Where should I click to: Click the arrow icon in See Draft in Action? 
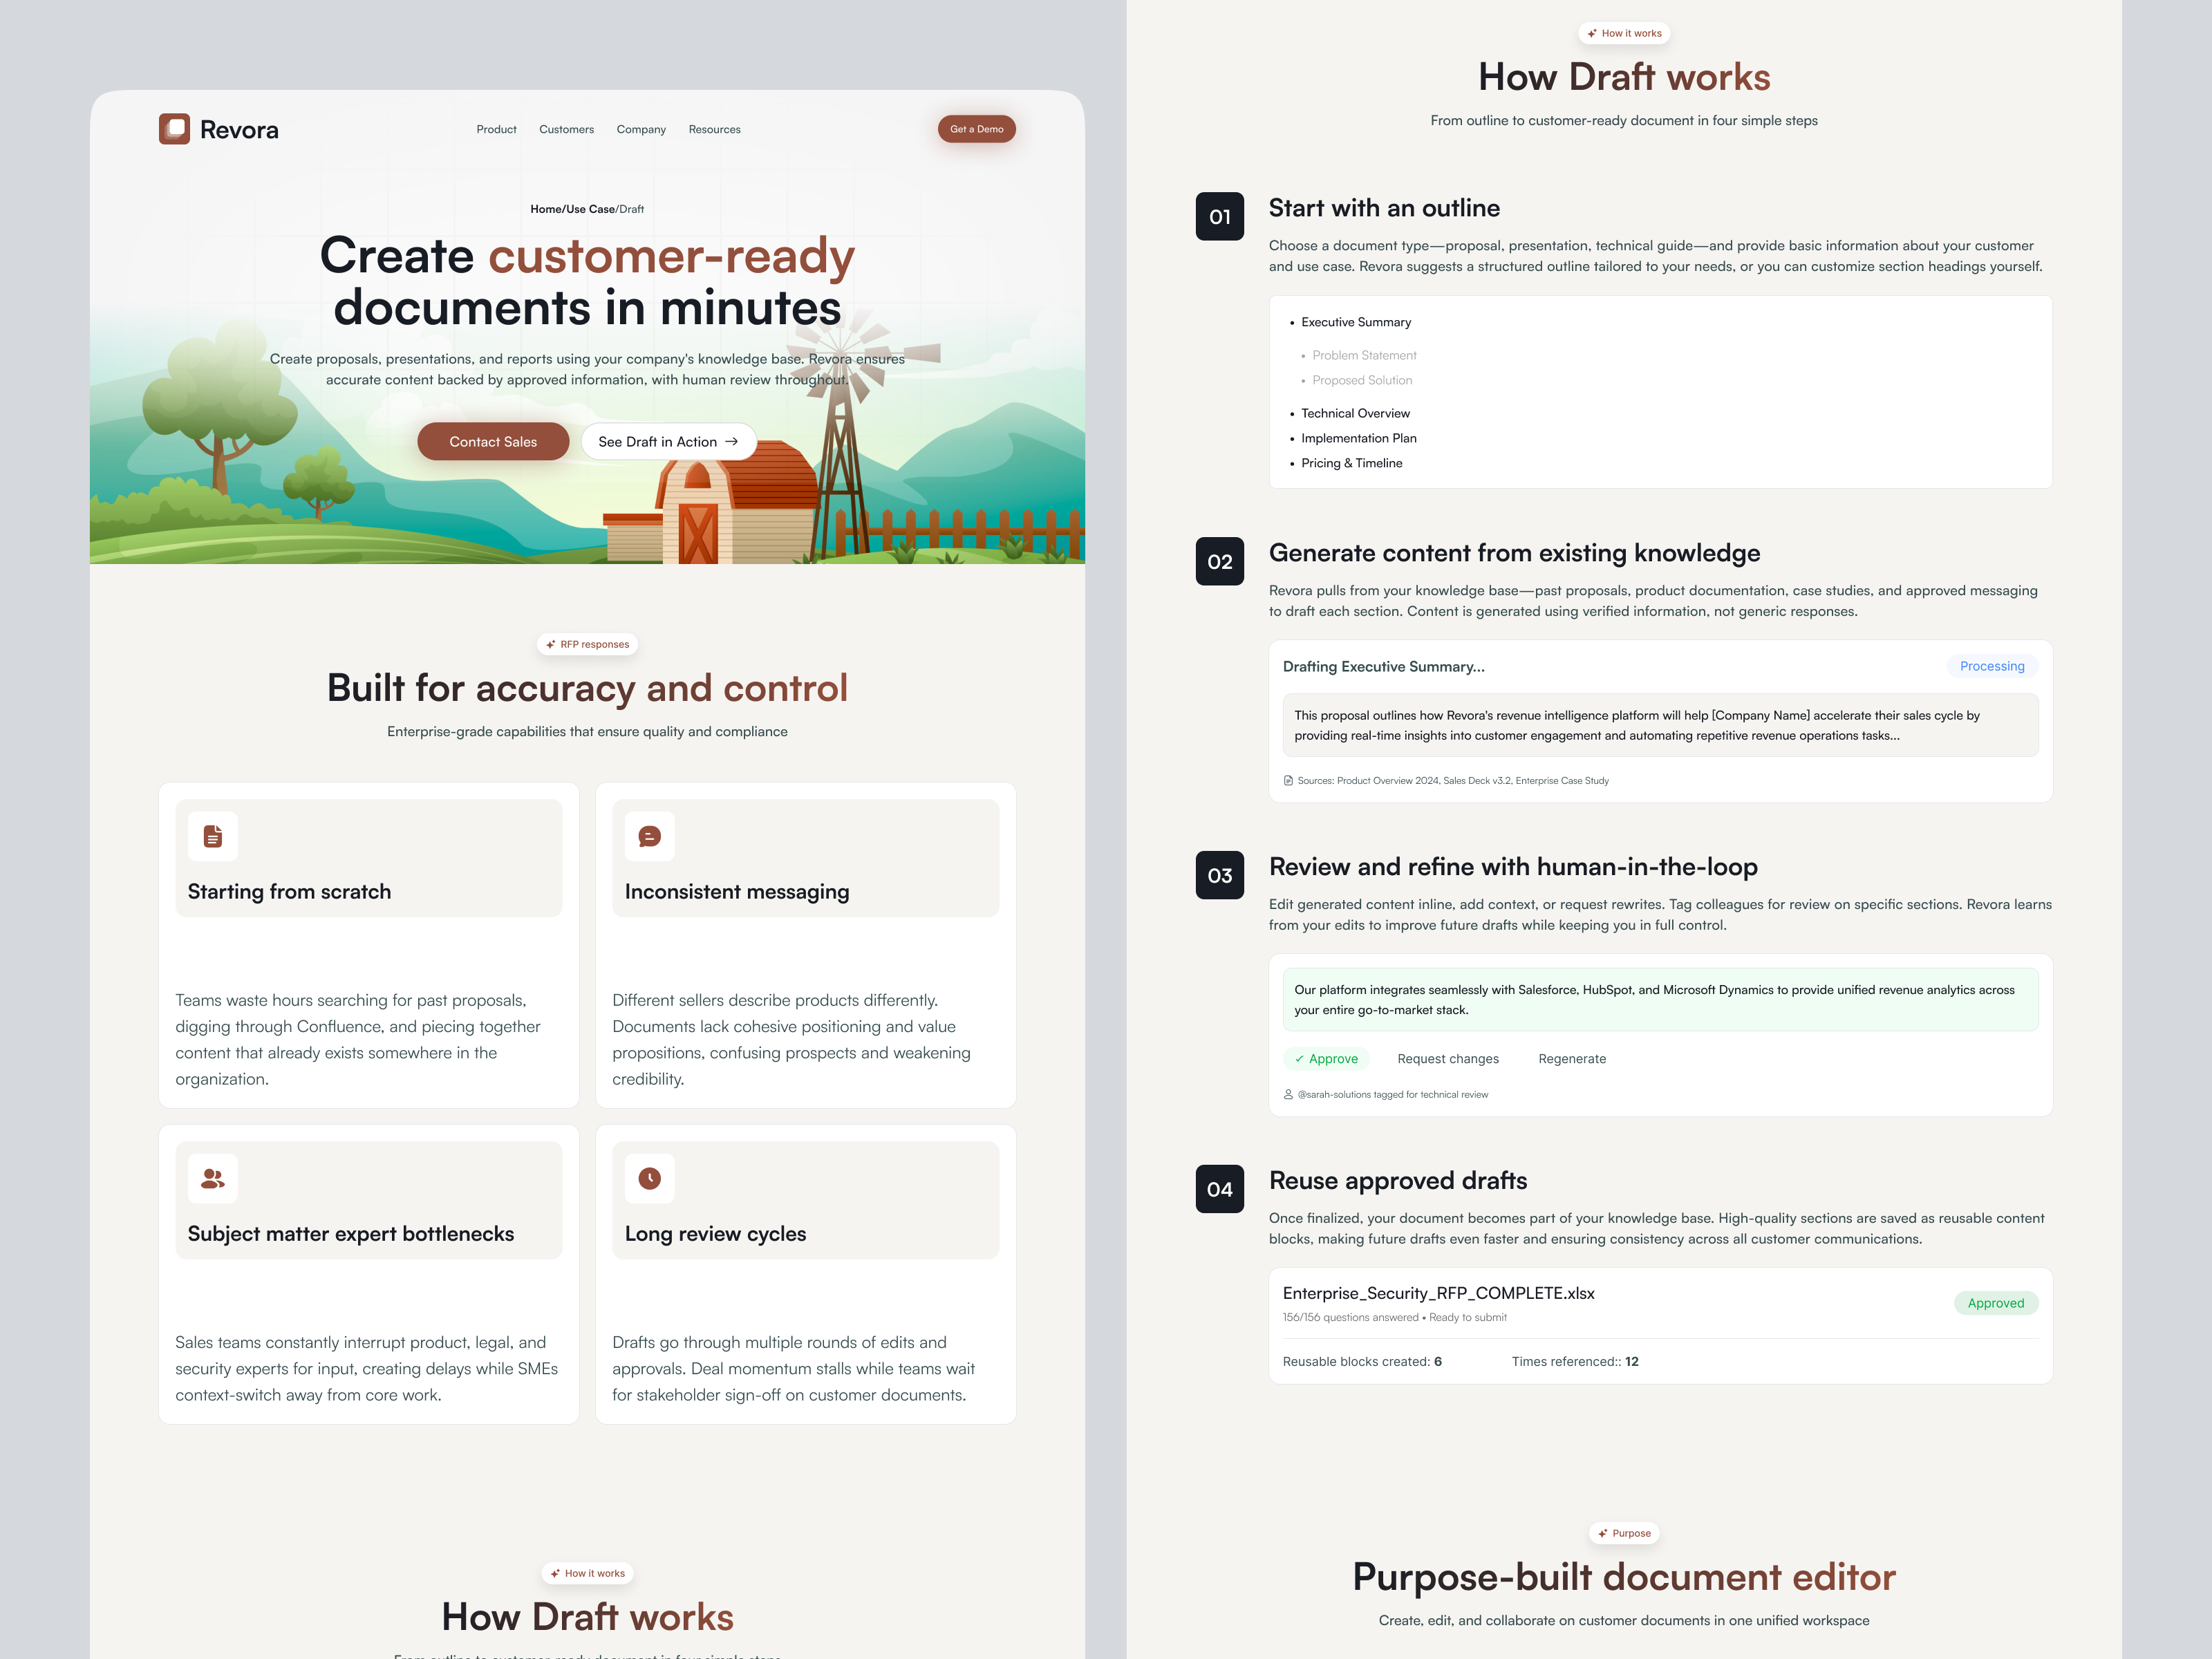(732, 441)
